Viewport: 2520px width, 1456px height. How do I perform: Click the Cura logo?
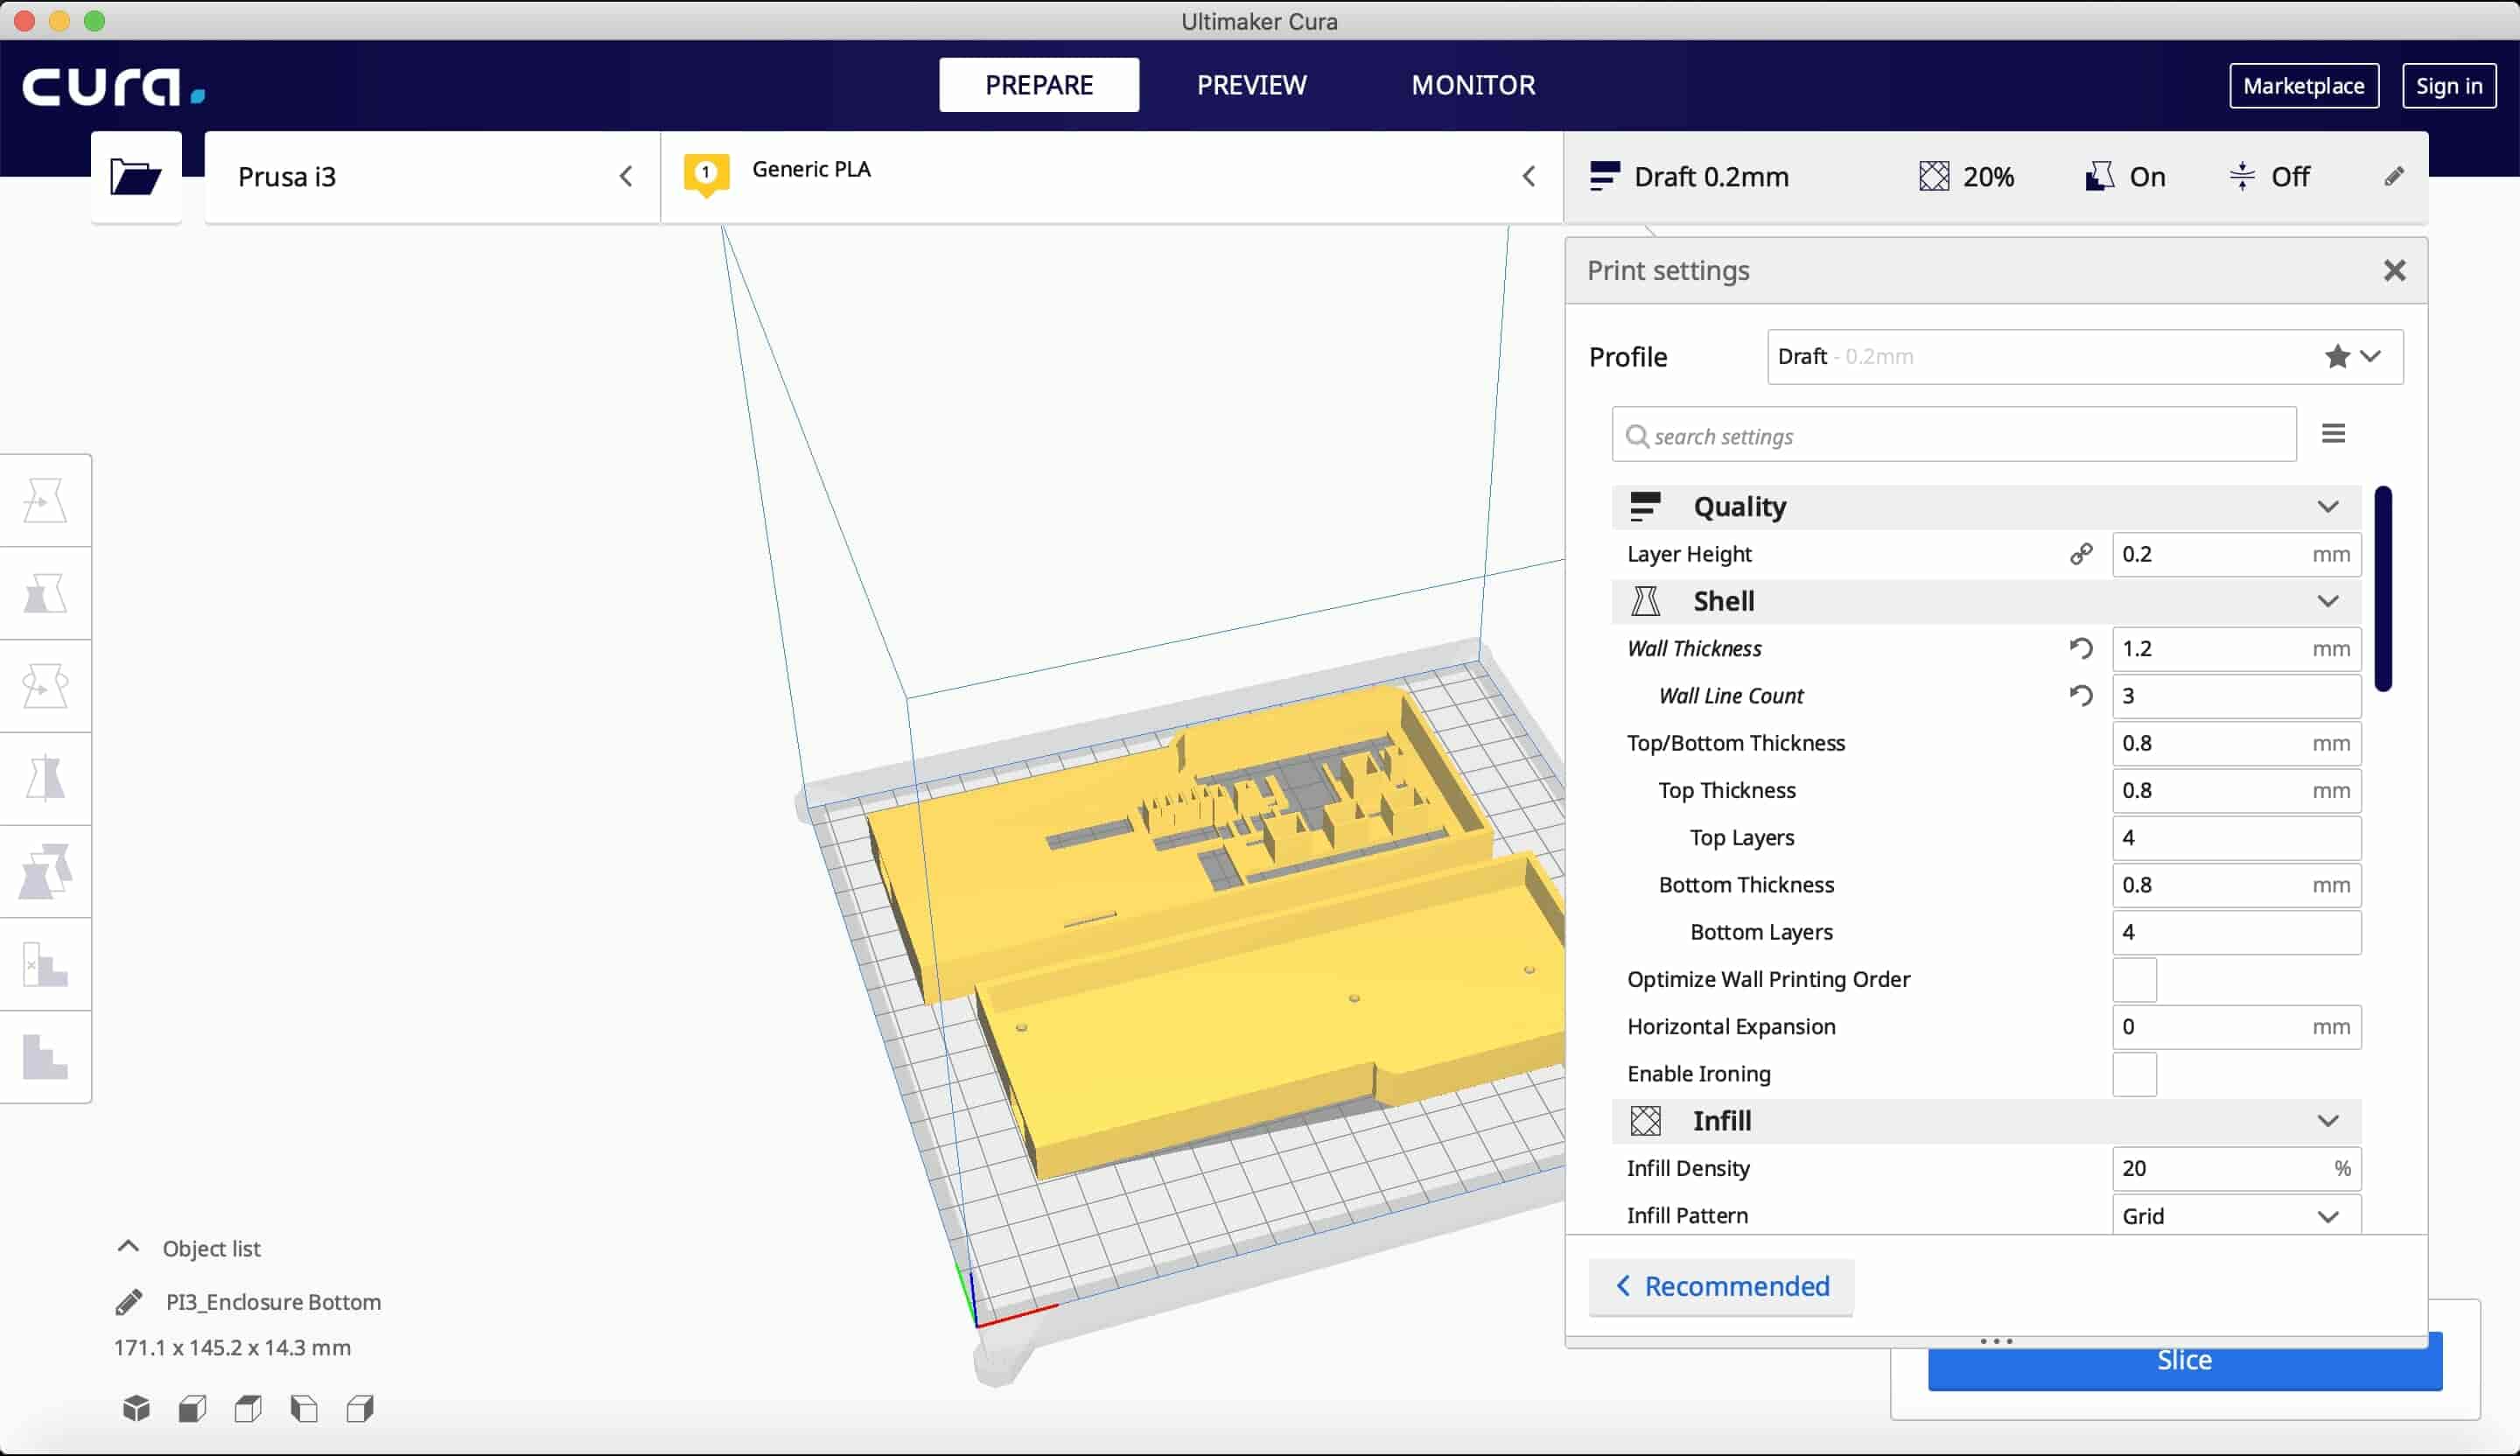[114, 86]
